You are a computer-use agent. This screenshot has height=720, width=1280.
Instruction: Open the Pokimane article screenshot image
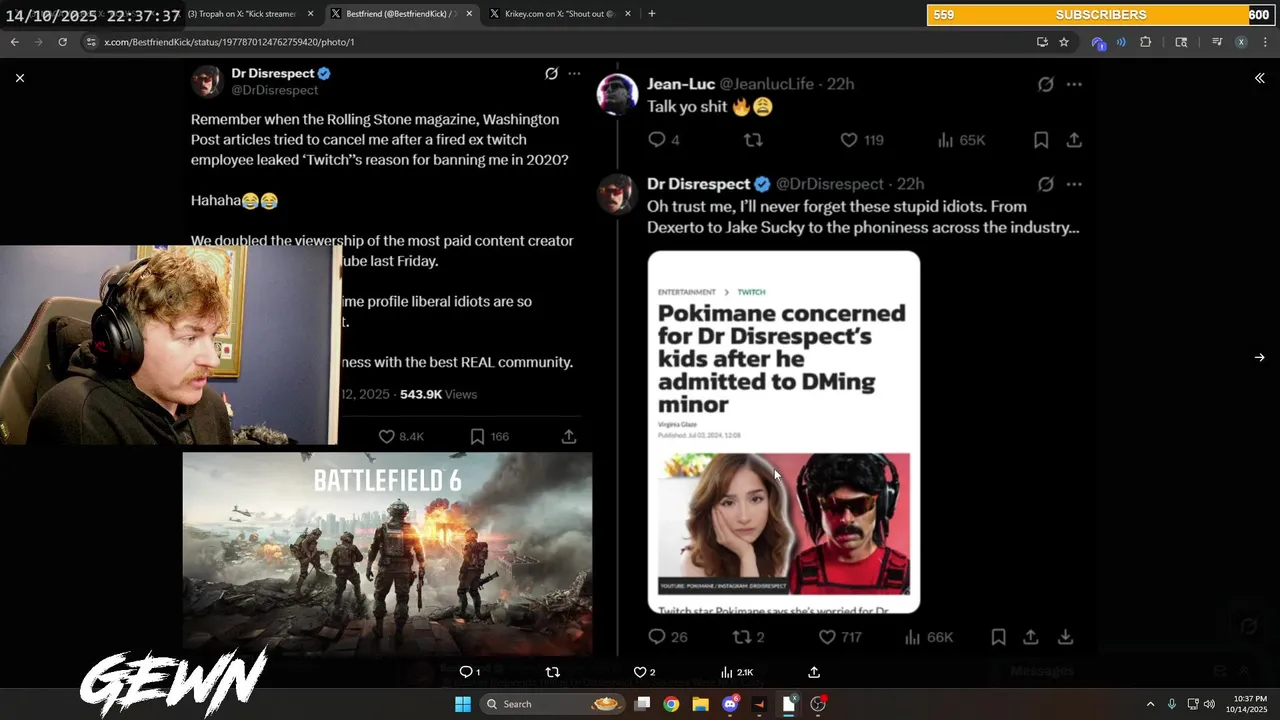pyautogui.click(x=784, y=432)
